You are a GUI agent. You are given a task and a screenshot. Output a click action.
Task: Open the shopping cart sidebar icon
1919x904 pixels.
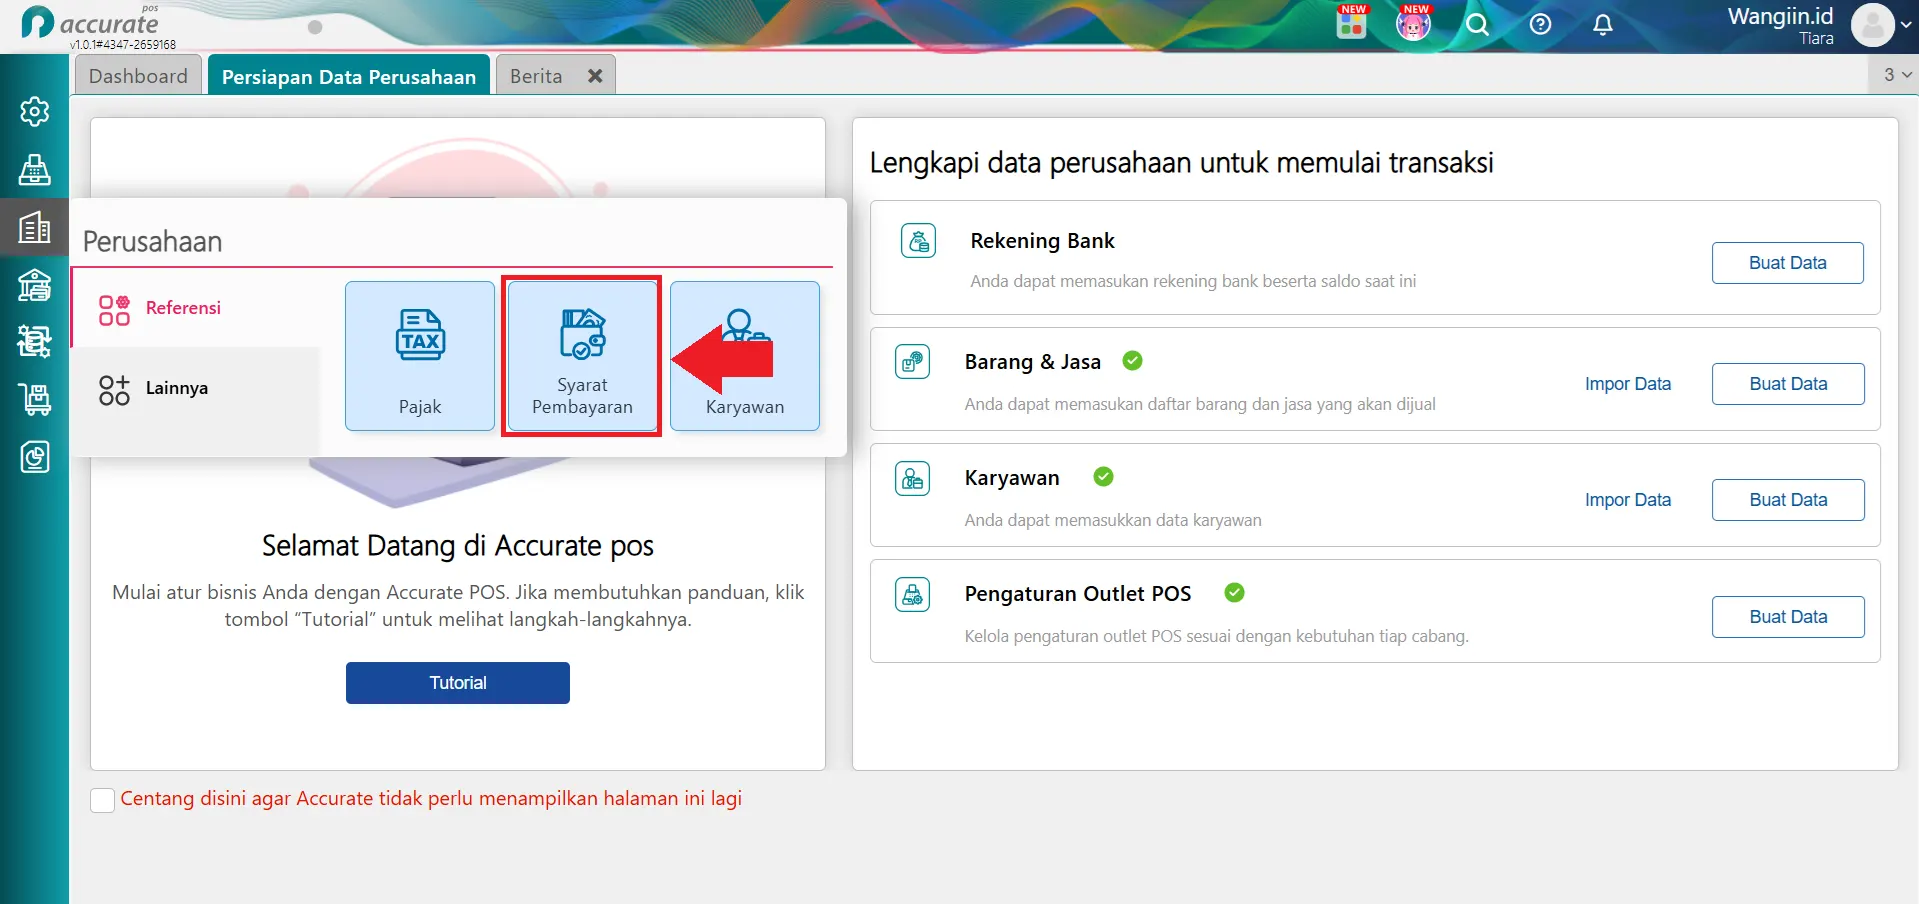pyautogui.click(x=35, y=400)
